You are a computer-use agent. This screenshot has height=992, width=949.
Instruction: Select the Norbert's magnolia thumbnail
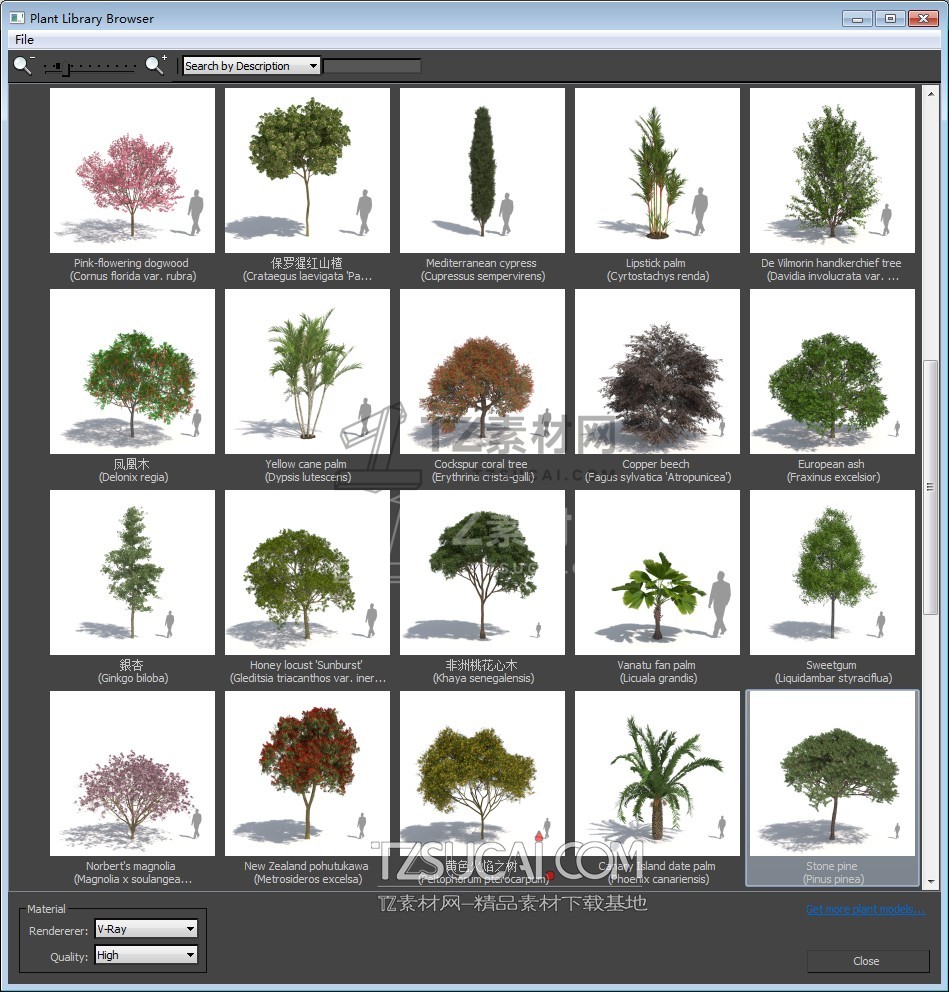pos(132,773)
